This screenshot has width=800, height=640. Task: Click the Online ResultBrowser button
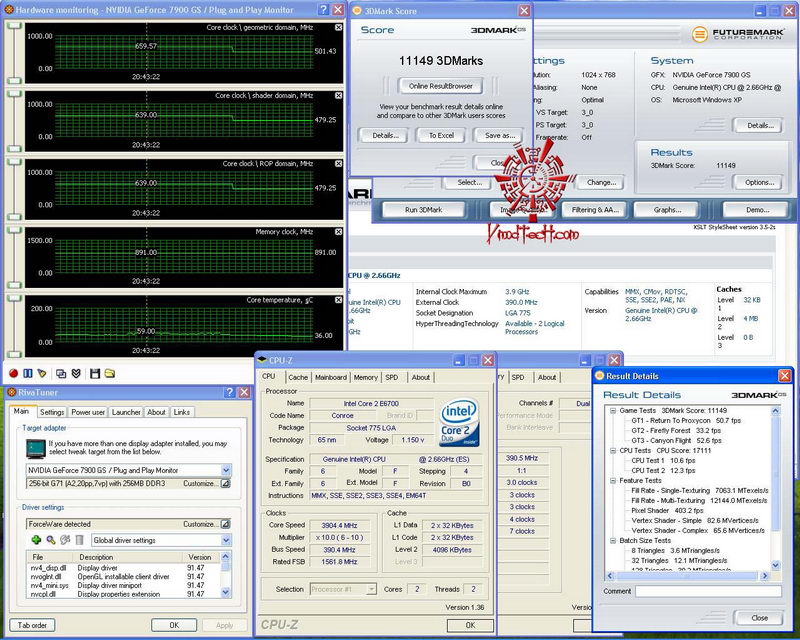point(441,86)
